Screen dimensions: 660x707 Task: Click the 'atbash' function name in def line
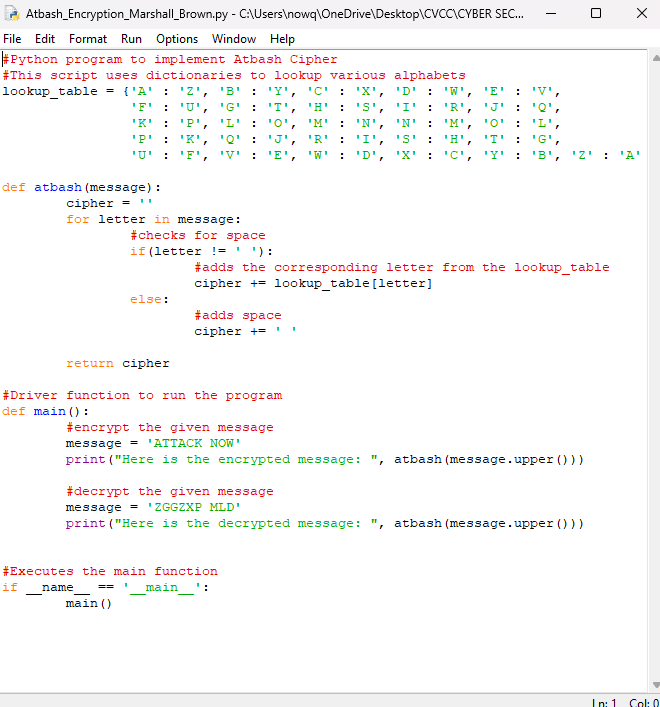(58, 188)
